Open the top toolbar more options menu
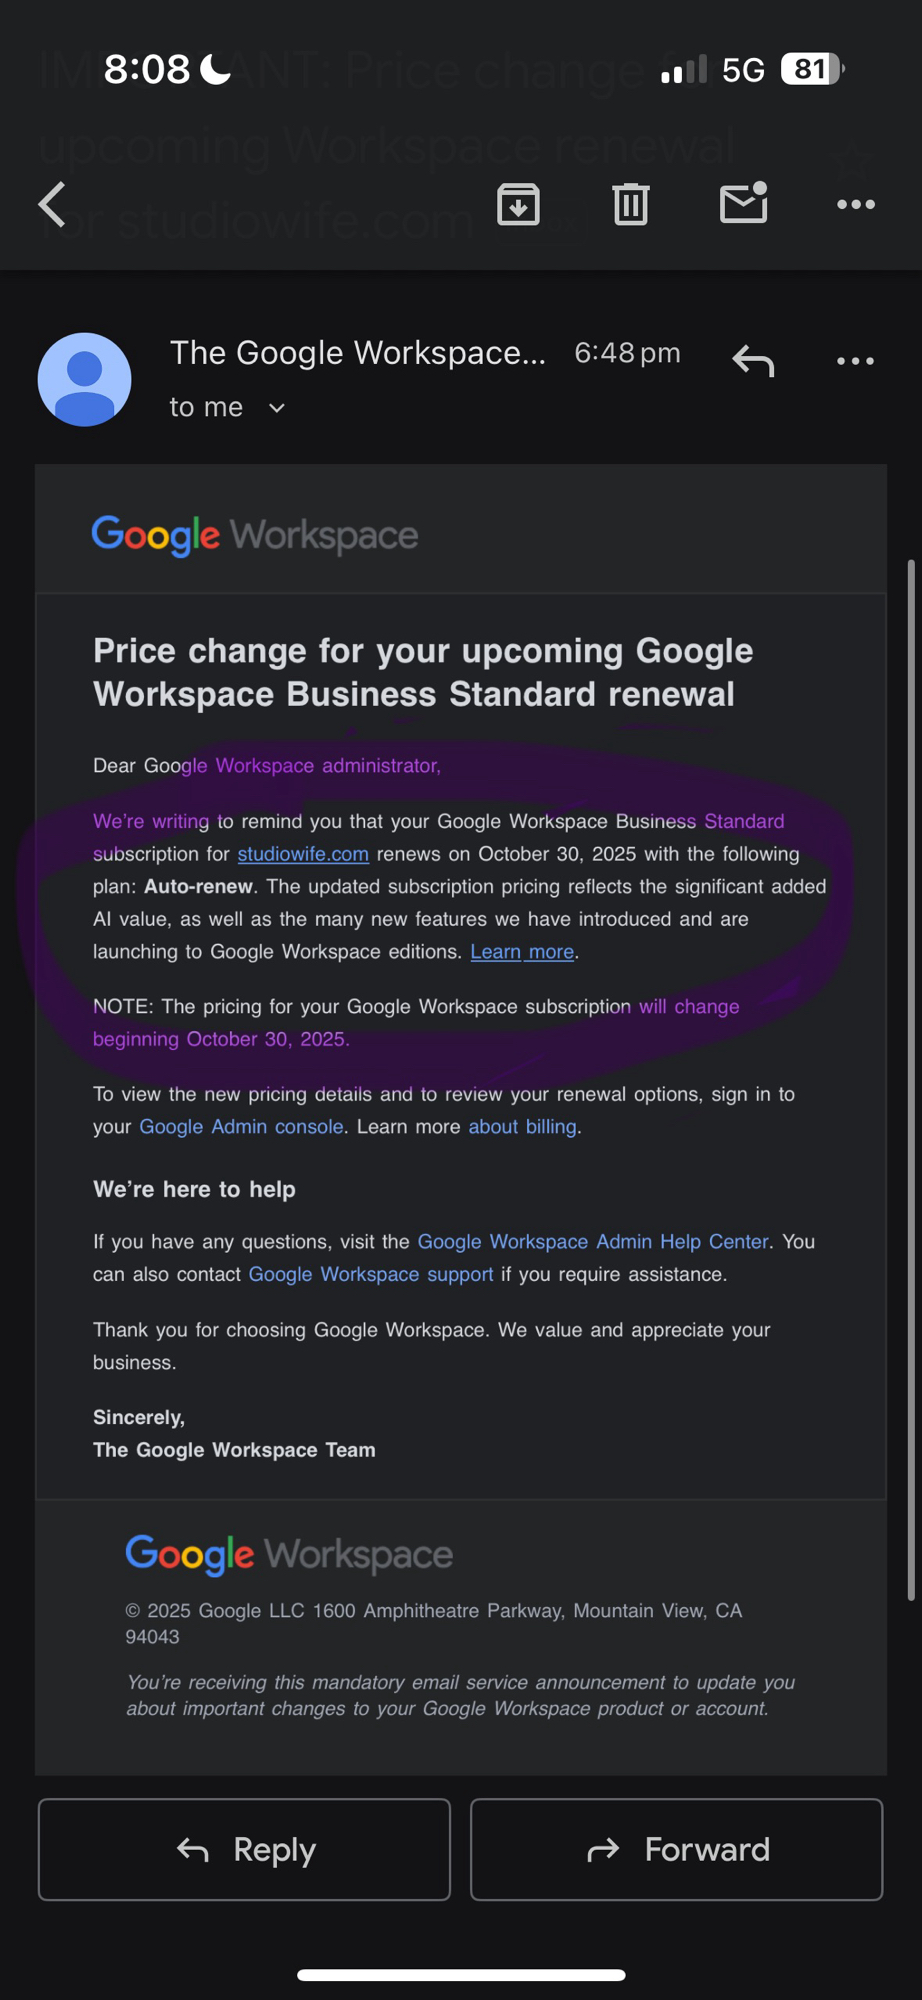The width and height of the screenshot is (922, 2000). (x=856, y=205)
